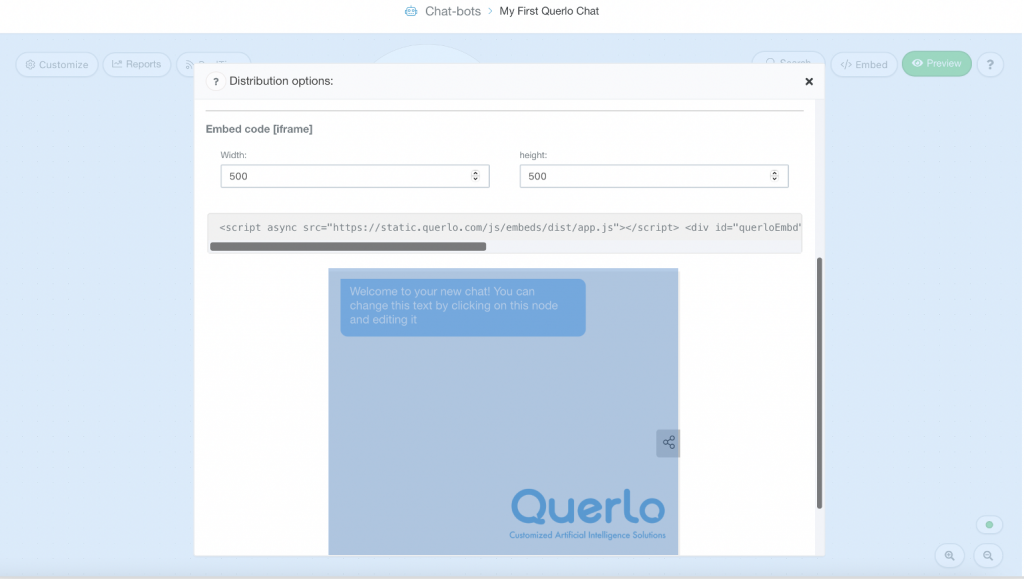The height and width of the screenshot is (579, 1024).
Task: Open the Customize settings button
Action: point(57,65)
